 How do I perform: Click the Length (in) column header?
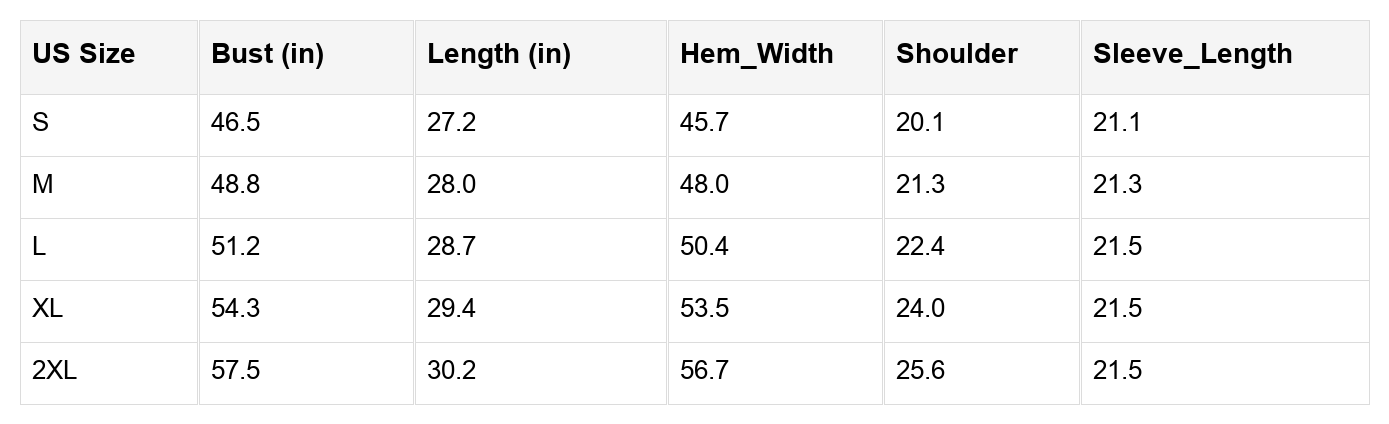(x=498, y=54)
